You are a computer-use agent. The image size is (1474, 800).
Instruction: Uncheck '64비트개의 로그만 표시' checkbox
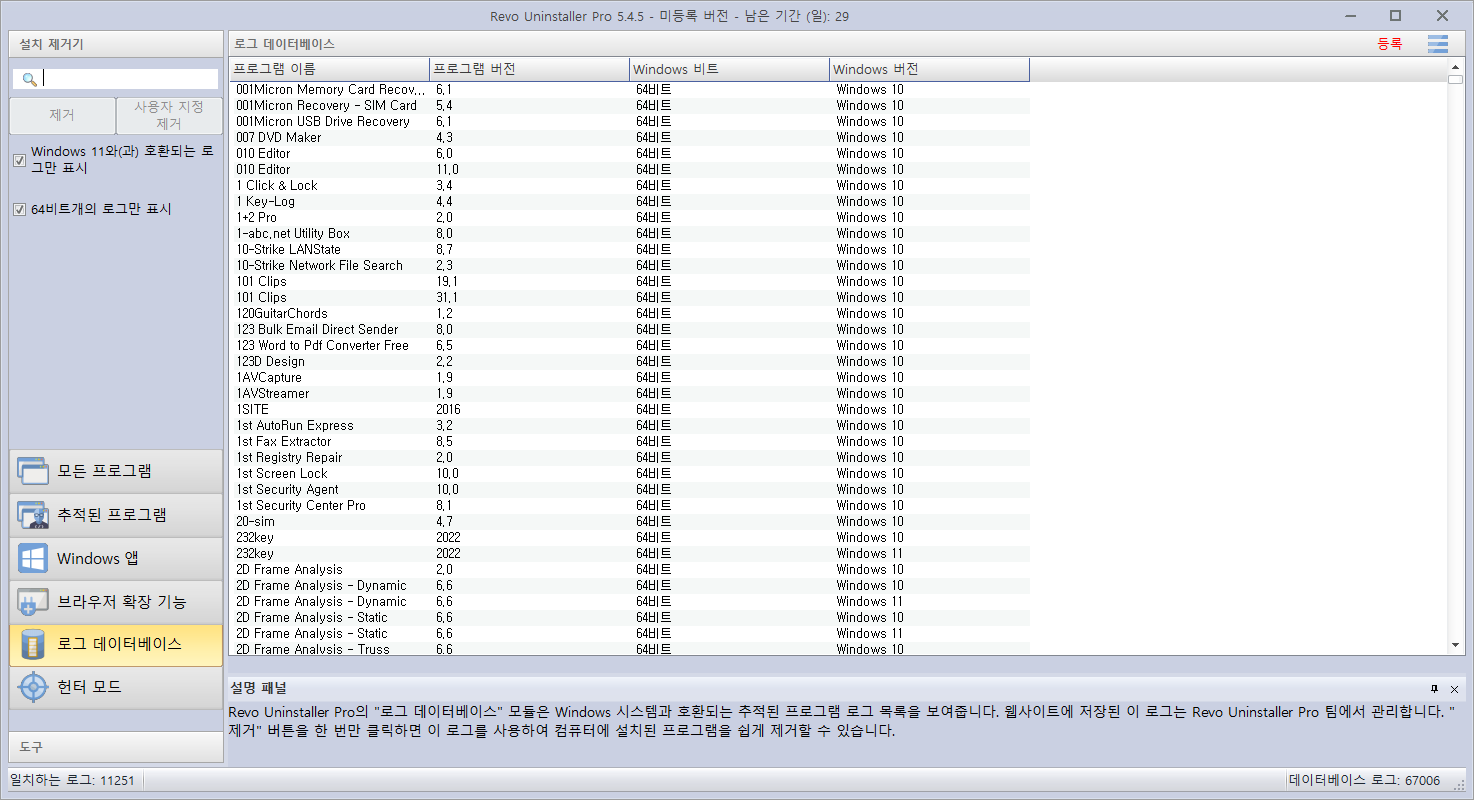(x=19, y=210)
